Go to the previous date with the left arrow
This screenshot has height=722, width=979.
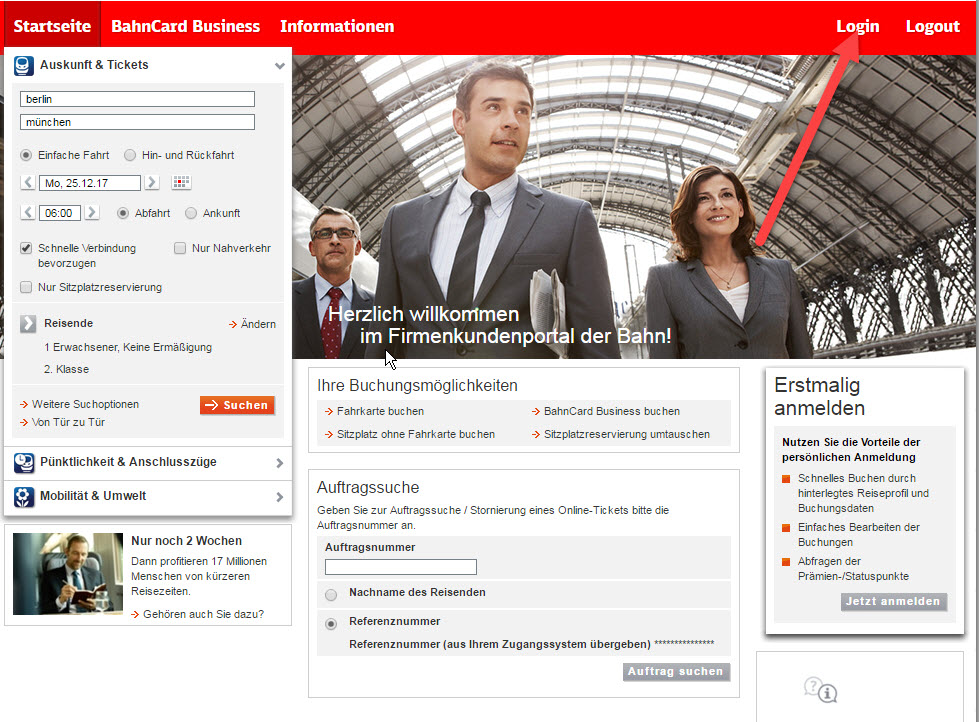pos(27,182)
